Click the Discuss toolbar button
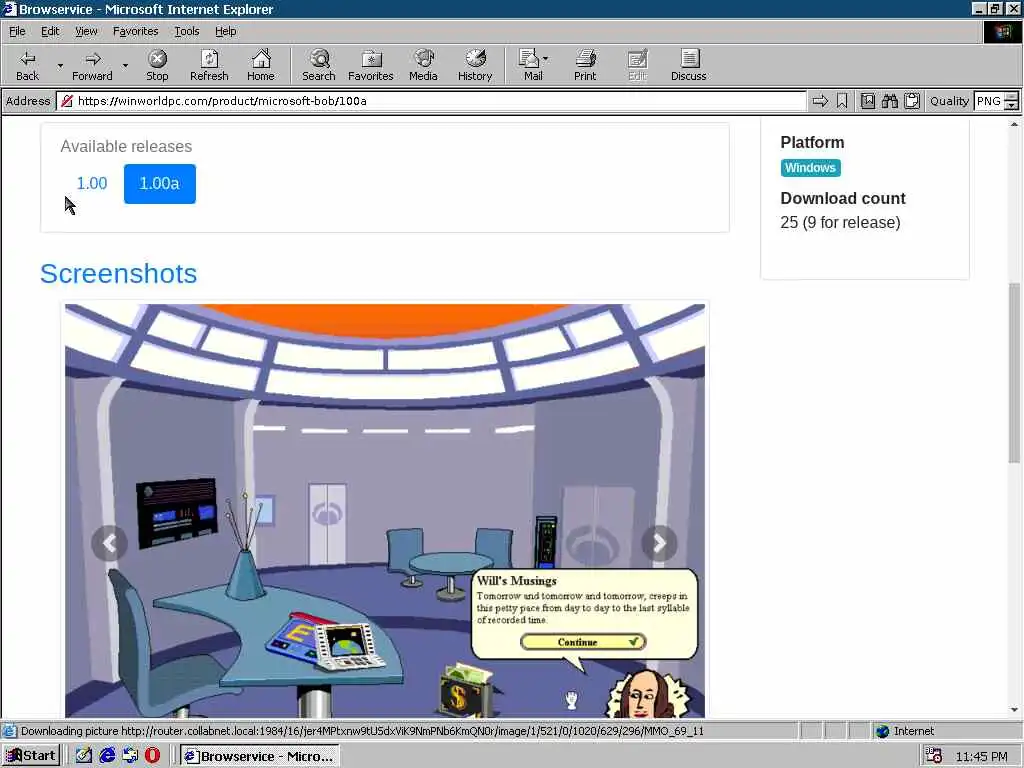Screen dimensions: 1024x768 [x=688, y=65]
